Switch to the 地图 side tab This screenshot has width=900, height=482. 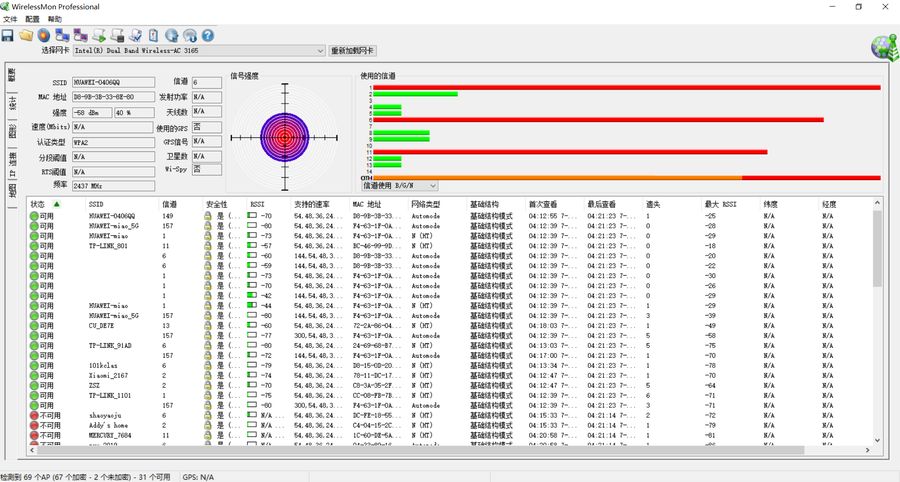(12, 191)
